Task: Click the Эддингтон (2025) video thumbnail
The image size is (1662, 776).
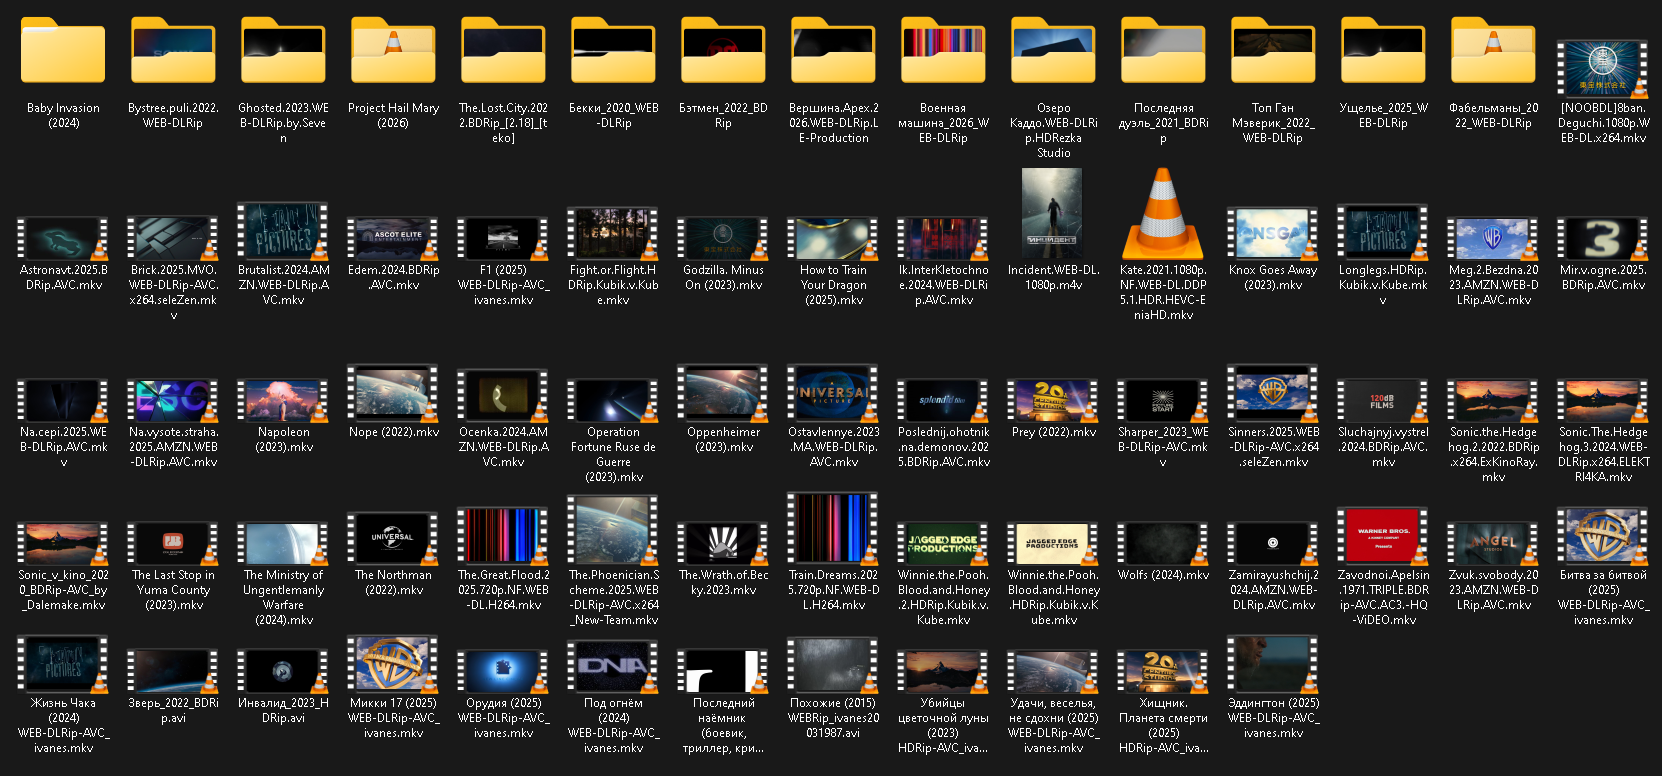Action: pyautogui.click(x=1273, y=664)
